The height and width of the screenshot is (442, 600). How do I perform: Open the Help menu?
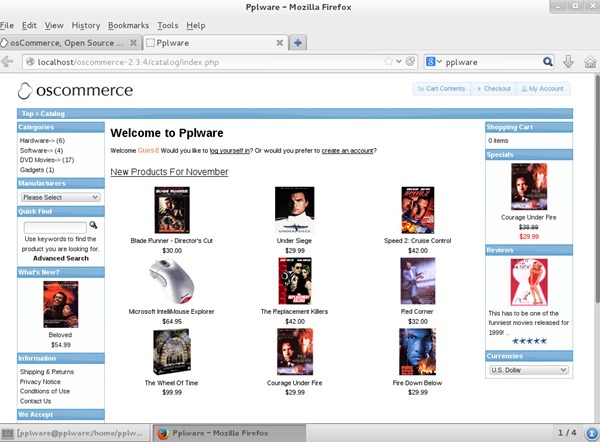tap(196, 25)
